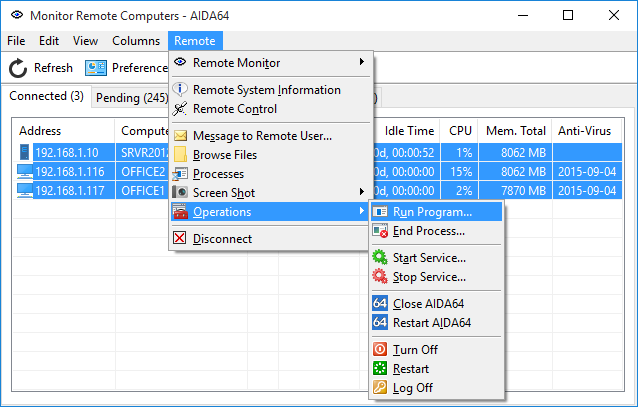
Task: Click the red Stop Service gear icon
Action: click(380, 277)
